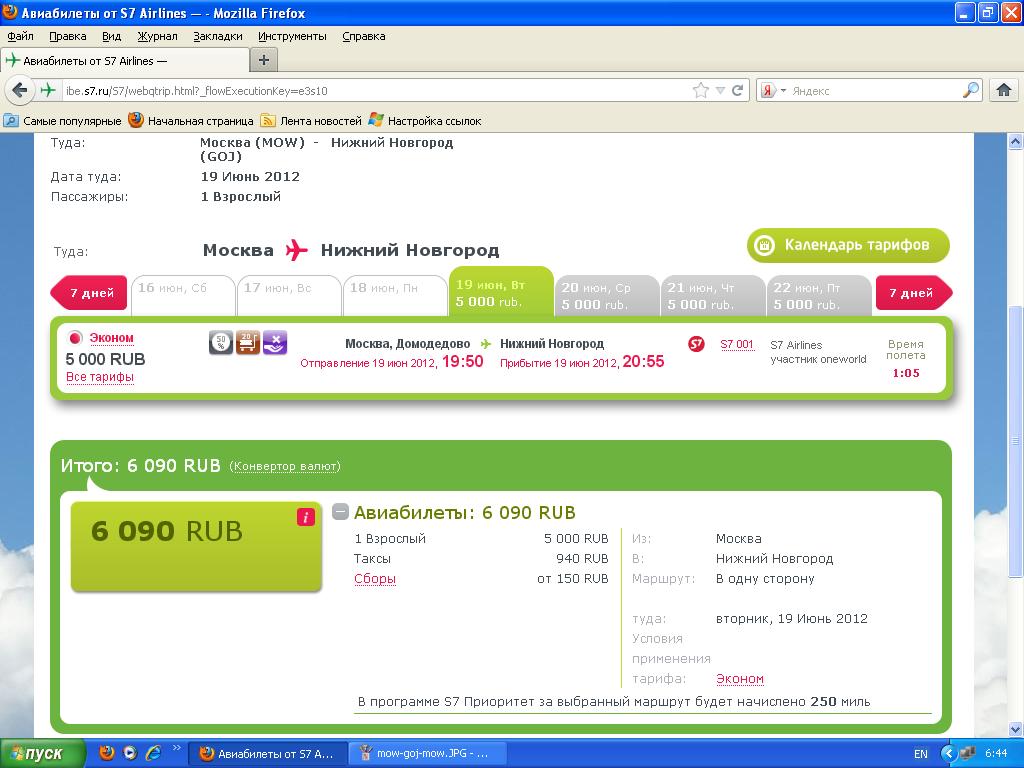
Task: Select the 20 июн, Ср date tab
Action: coord(607,295)
